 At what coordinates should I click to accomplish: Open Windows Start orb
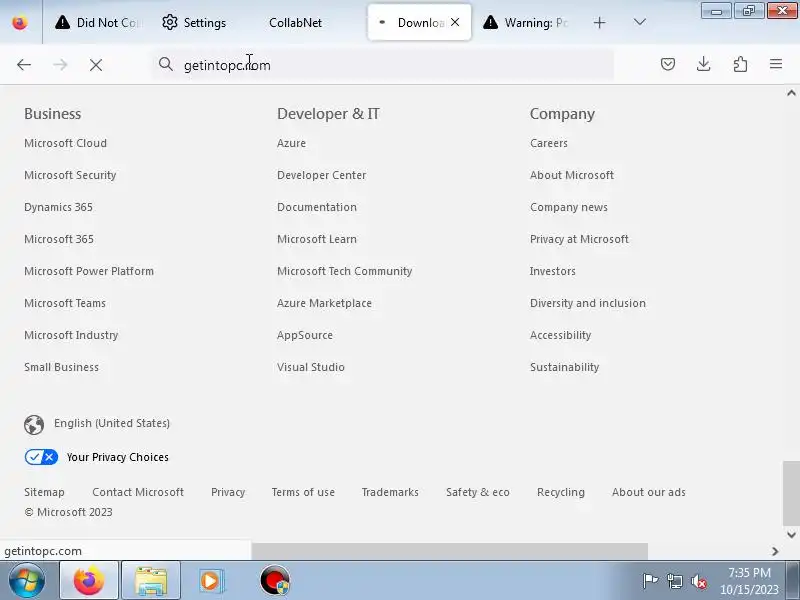pos(27,580)
